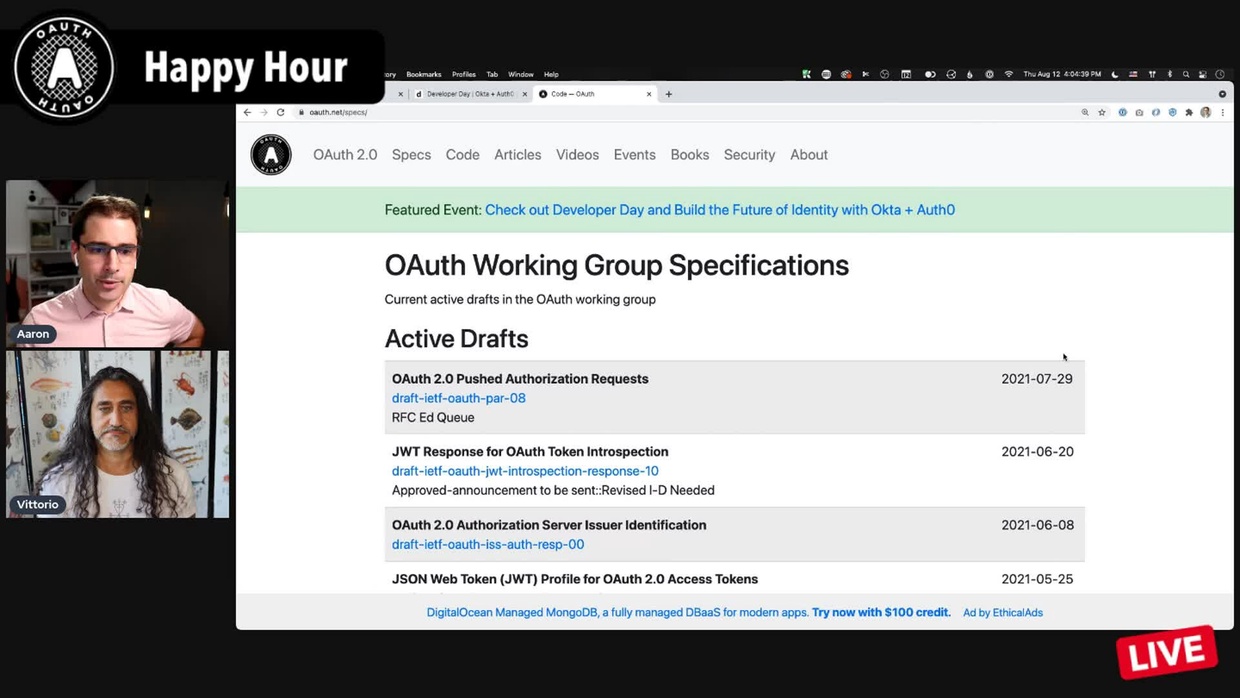Open the draft-ietf-oauth-par-08 link
1240x698 pixels.
point(458,398)
